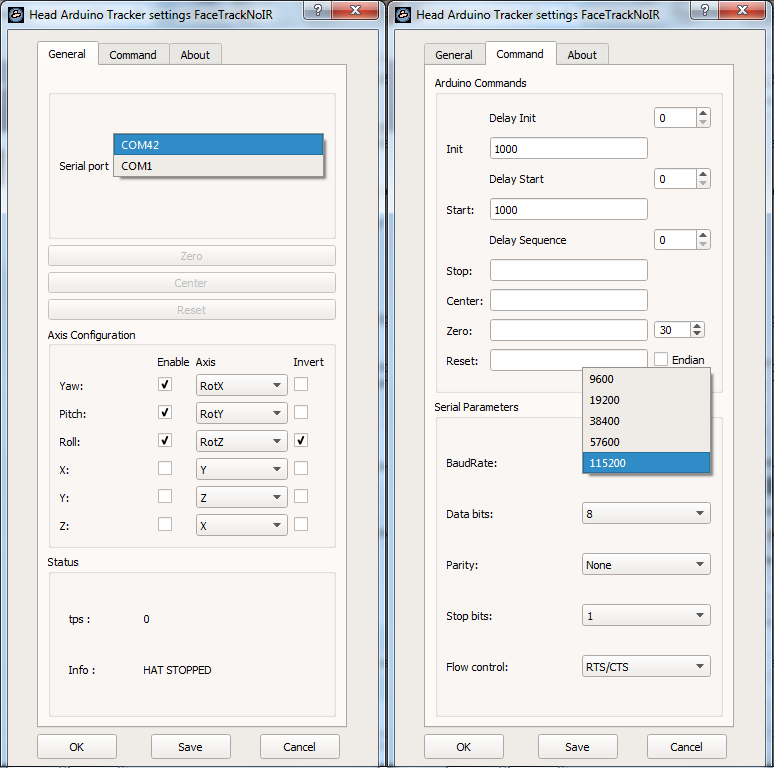Choose 115200 baud rate option
This screenshot has width=774, height=768.
coord(646,463)
